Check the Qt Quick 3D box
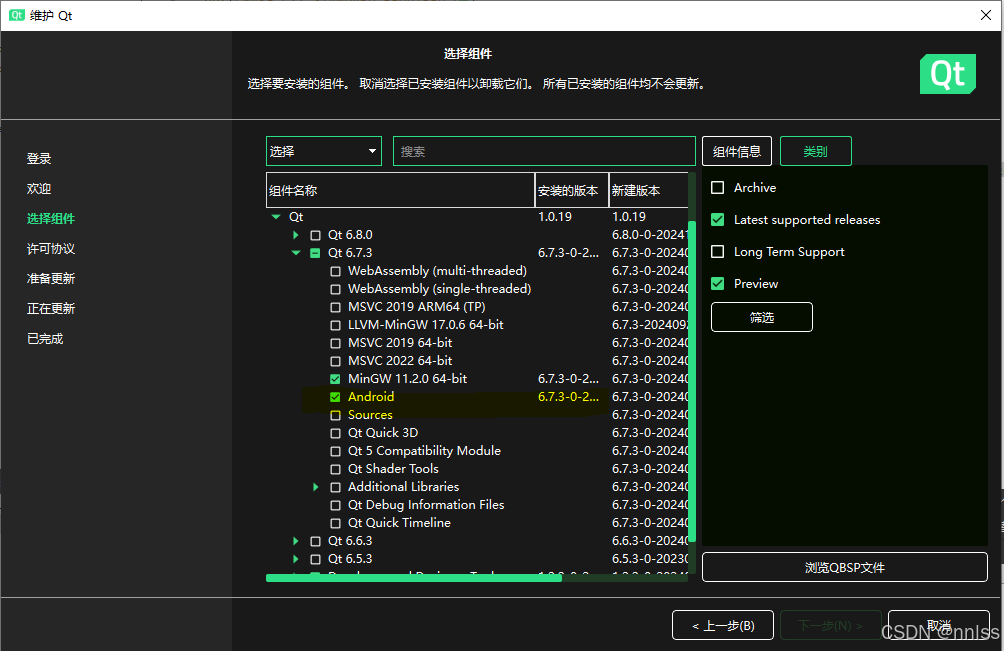1004x651 pixels. tap(335, 433)
